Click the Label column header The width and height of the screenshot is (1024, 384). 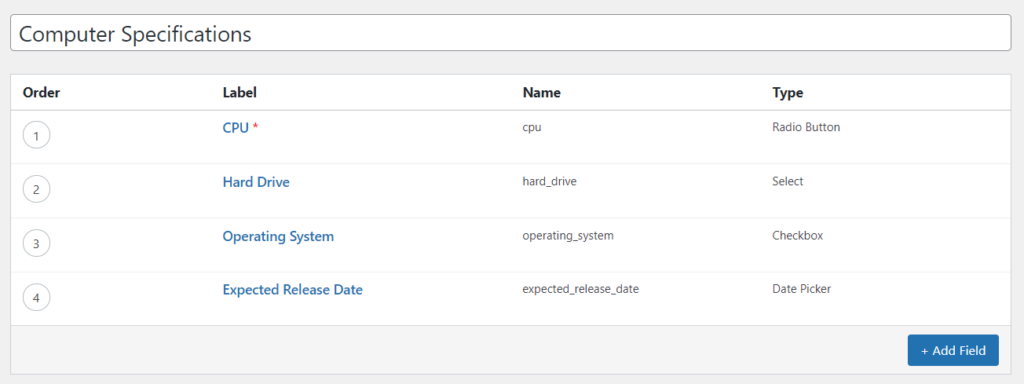[240, 93]
